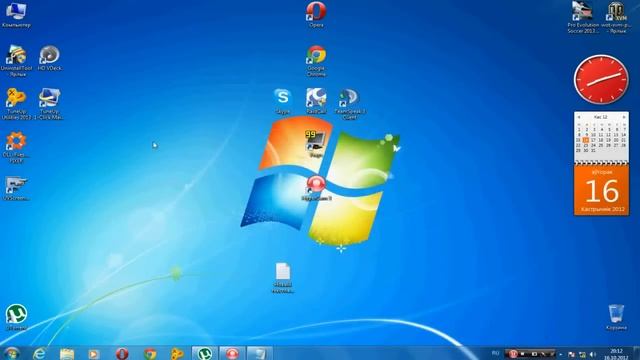Open the network tray icon
Viewport: 640px width, 360px height.
(x=582, y=354)
